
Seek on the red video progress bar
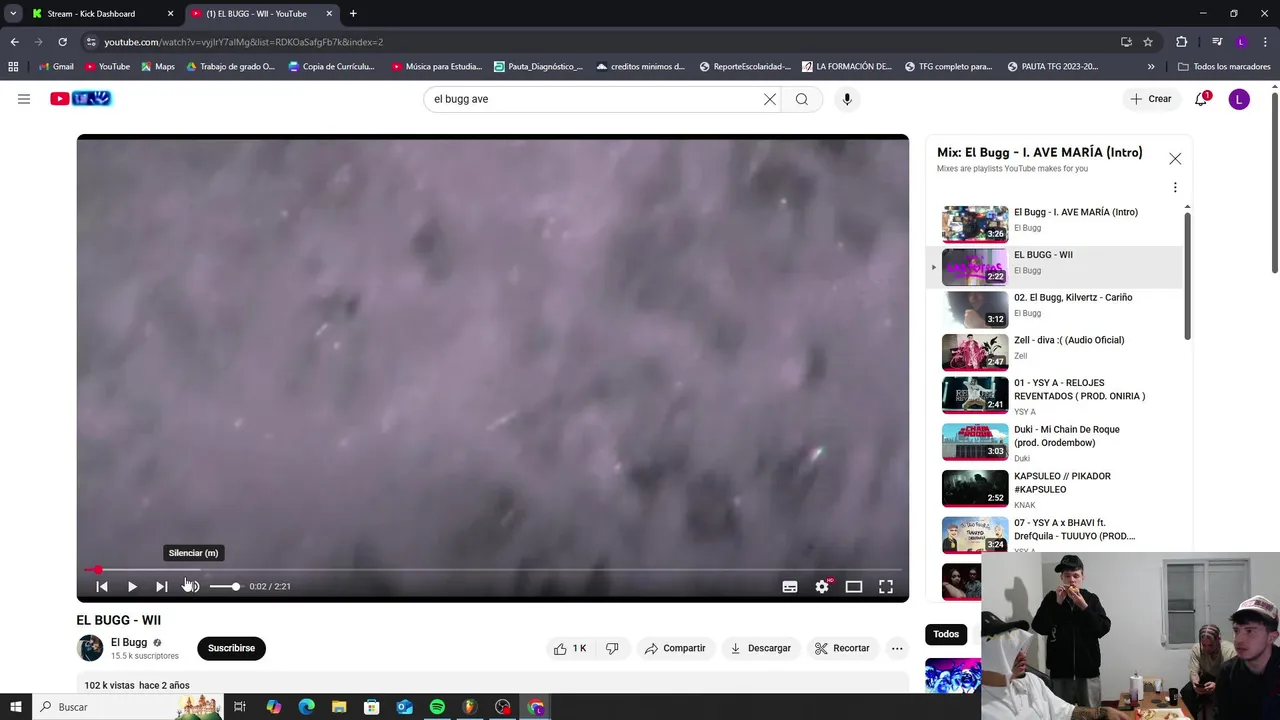pyautogui.click(x=493, y=570)
